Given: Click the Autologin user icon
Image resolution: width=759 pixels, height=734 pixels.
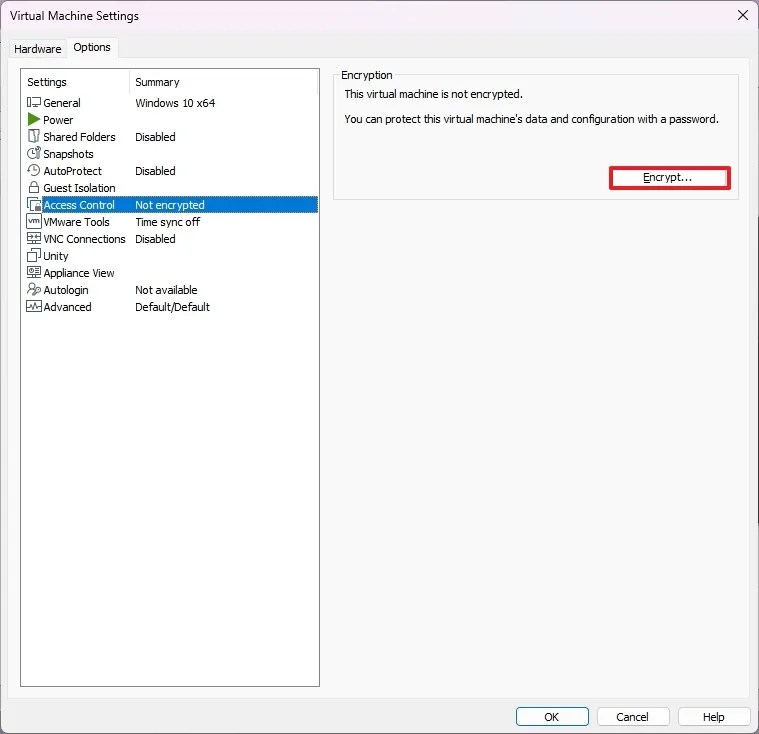Looking at the screenshot, I should coord(34,289).
